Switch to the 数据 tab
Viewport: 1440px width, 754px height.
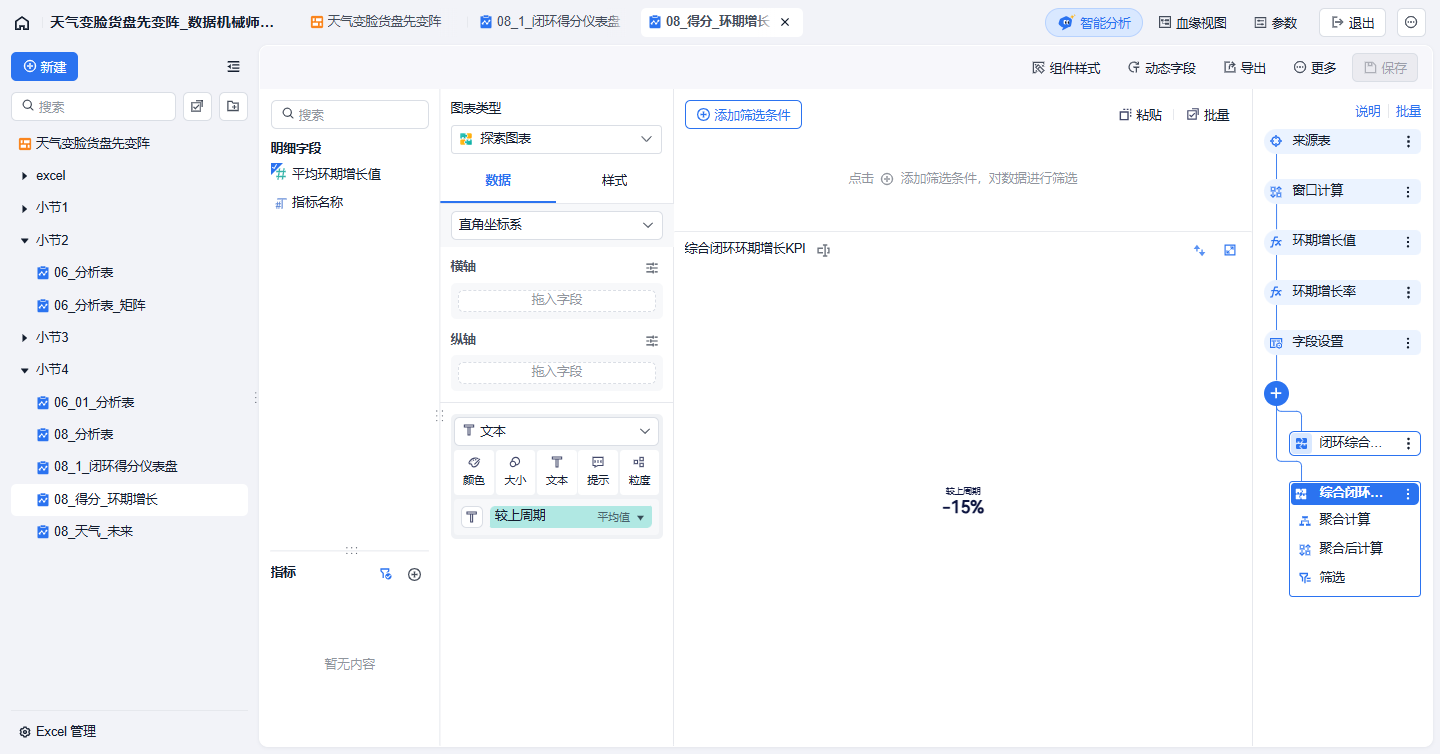498,181
